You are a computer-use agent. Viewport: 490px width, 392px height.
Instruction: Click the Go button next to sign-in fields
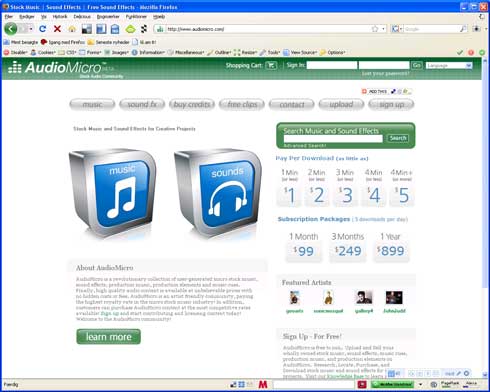point(417,65)
